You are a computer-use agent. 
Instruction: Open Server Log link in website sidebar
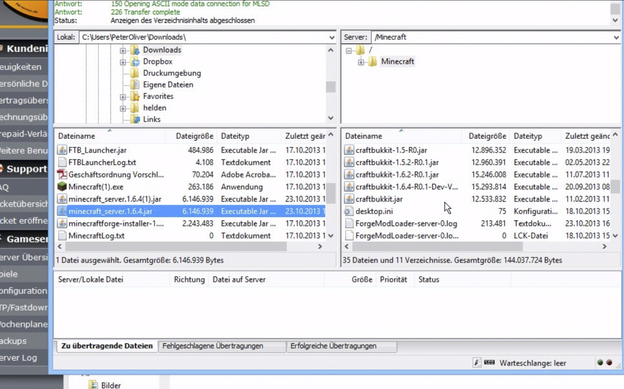pyautogui.click(x=19, y=358)
